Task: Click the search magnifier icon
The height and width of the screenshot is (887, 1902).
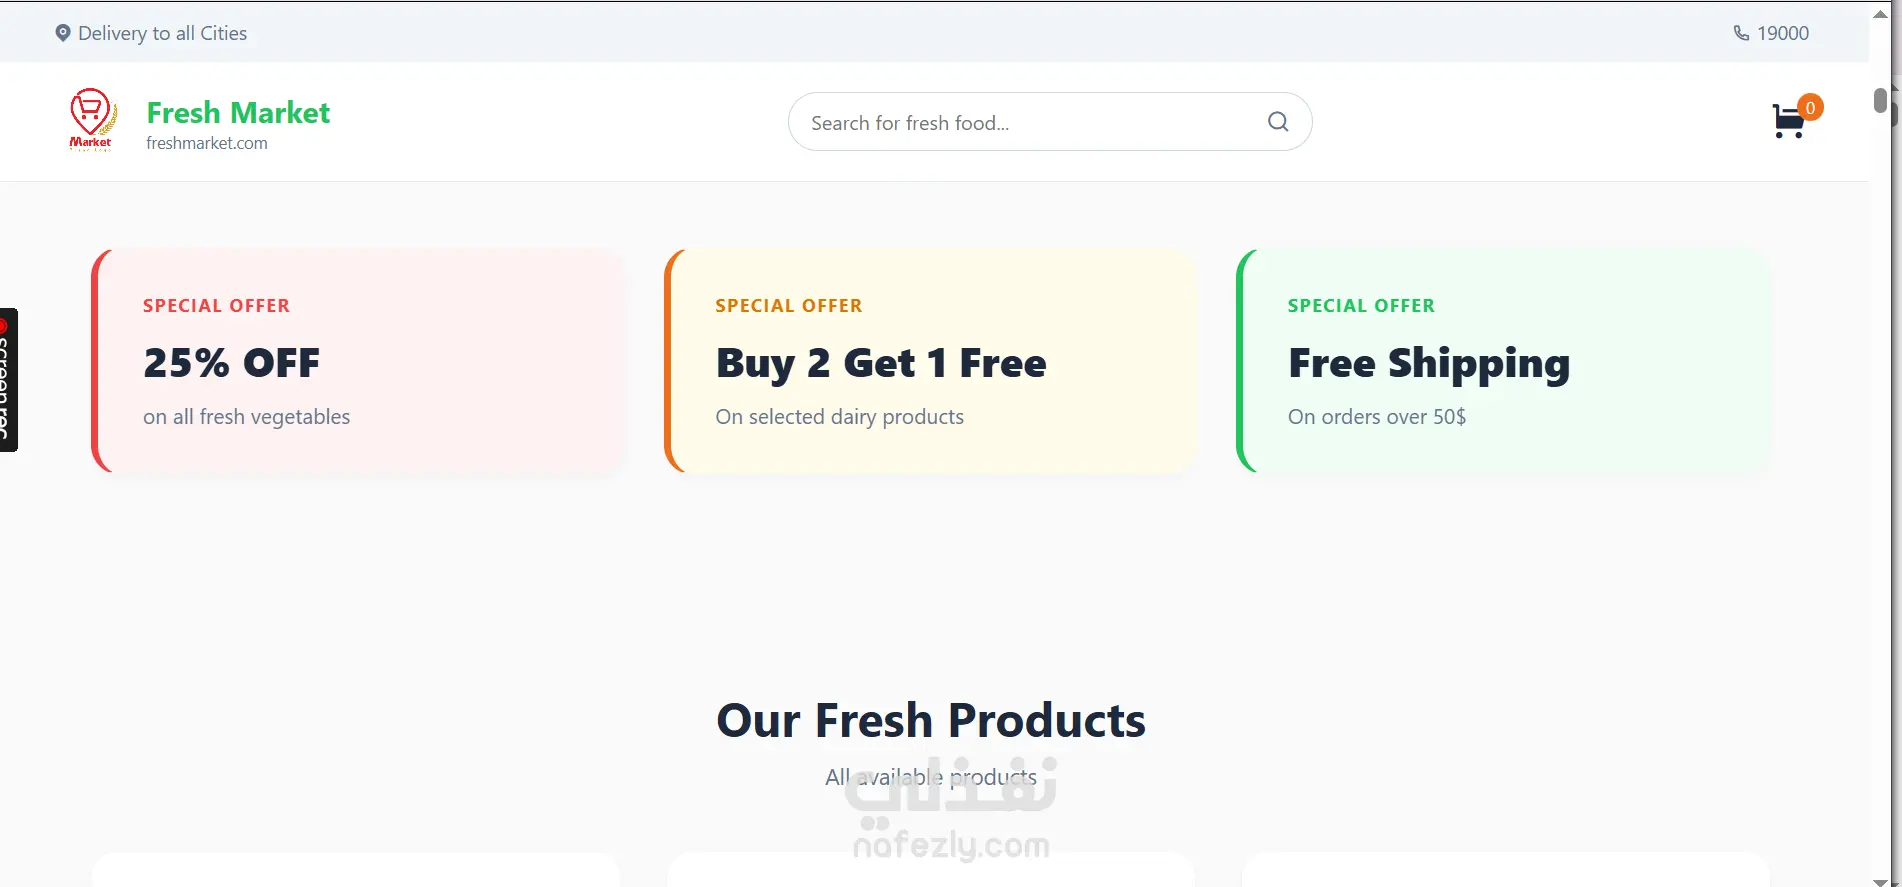Action: tap(1278, 122)
